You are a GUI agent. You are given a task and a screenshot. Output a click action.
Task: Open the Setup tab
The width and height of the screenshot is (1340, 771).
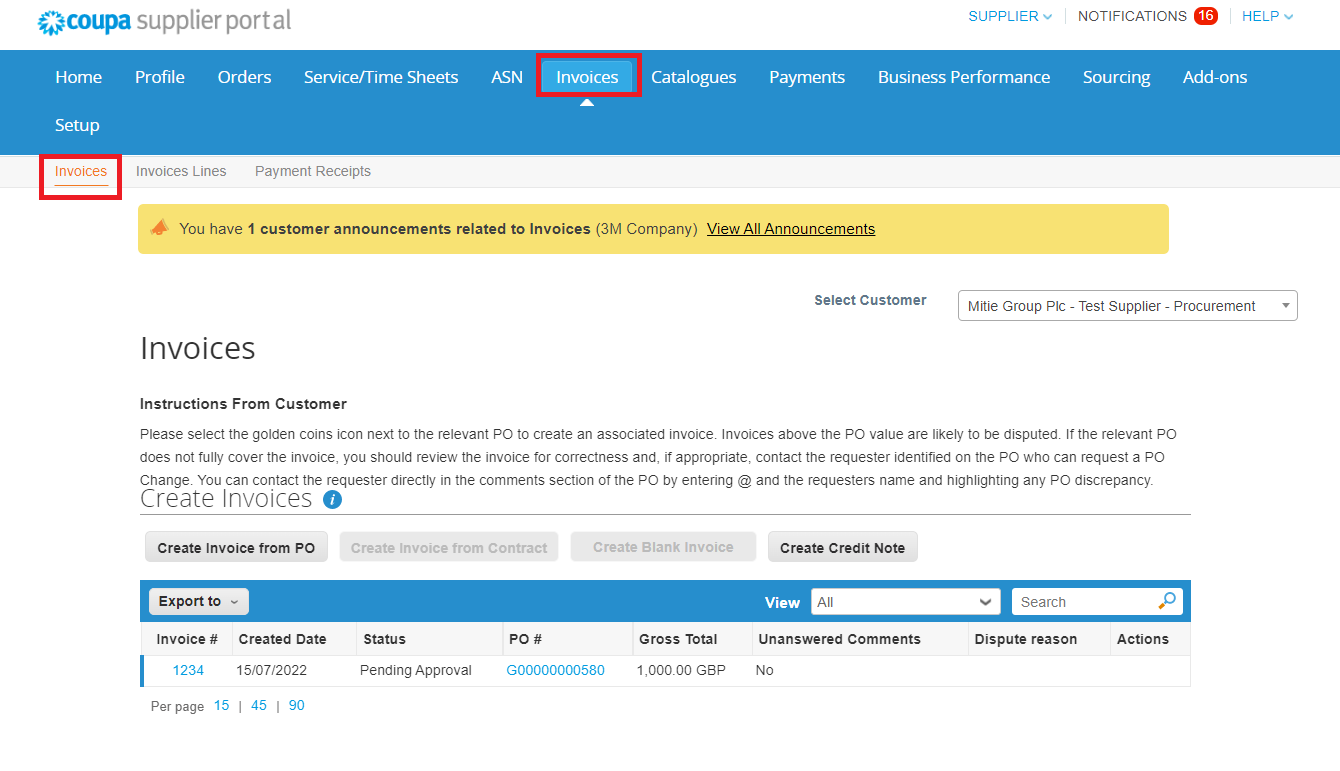[77, 125]
